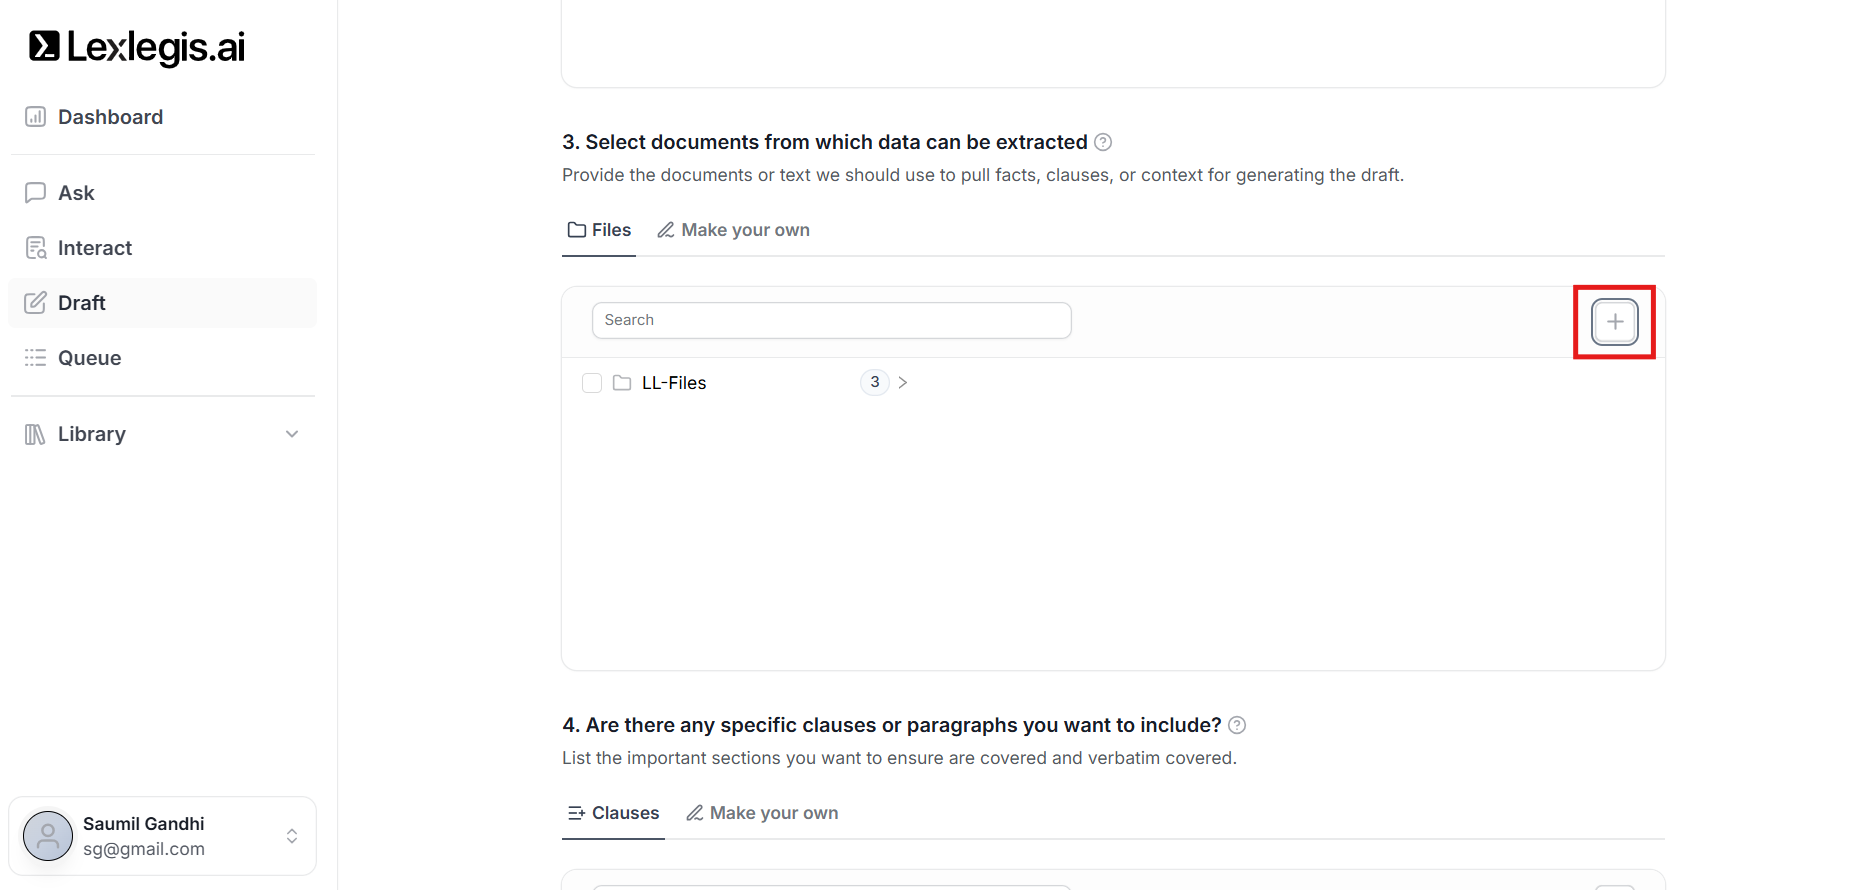Click the user avatar picture

click(48, 836)
